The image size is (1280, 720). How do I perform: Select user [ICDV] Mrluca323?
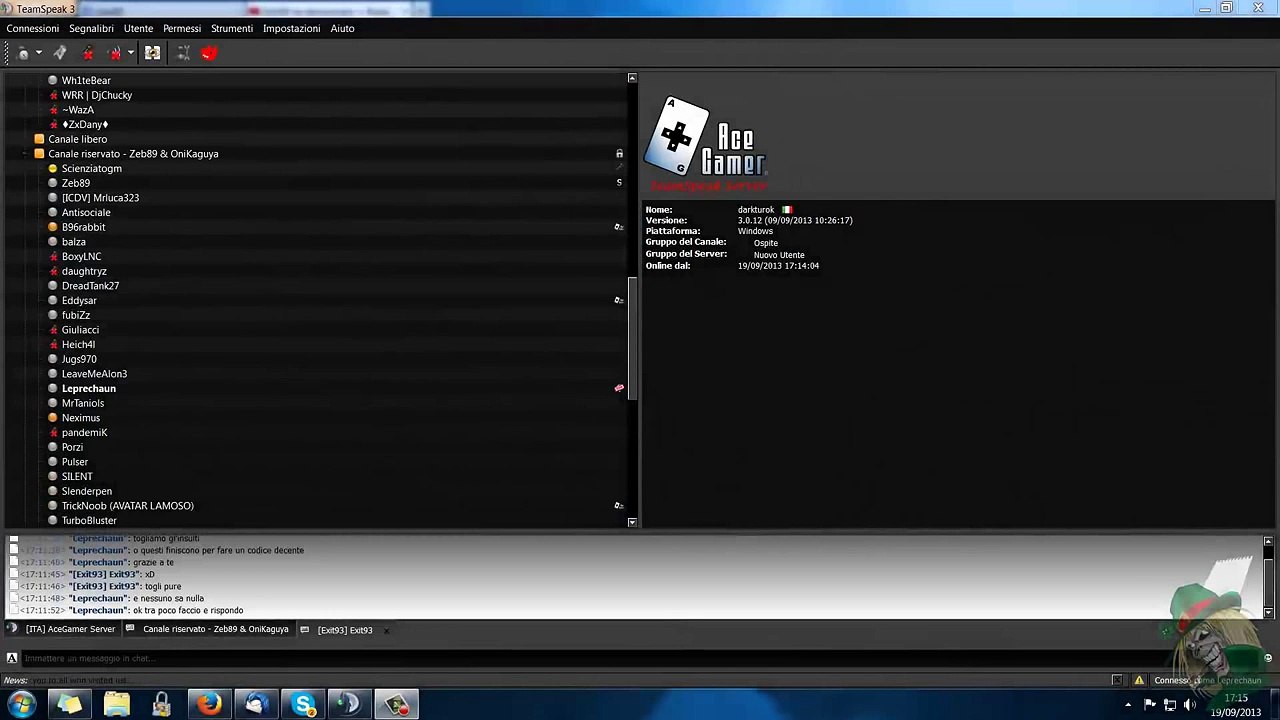click(100, 198)
